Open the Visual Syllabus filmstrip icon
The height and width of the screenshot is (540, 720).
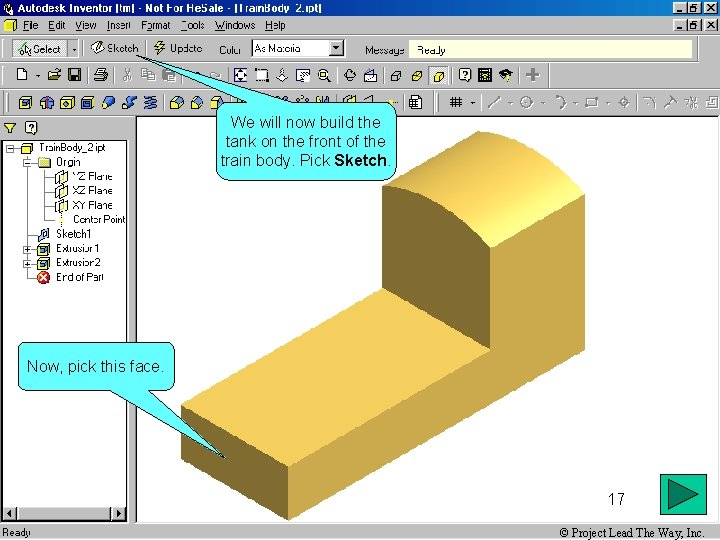485,75
